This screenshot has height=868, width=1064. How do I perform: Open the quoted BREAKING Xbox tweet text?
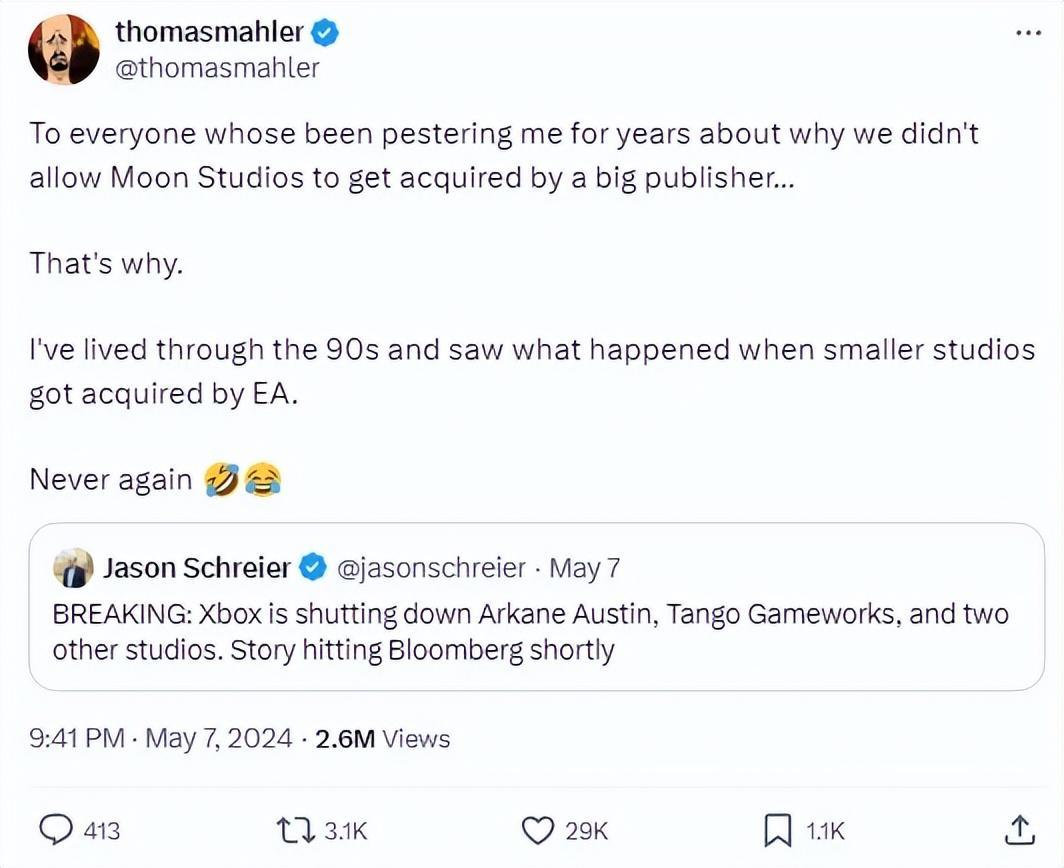click(x=530, y=632)
